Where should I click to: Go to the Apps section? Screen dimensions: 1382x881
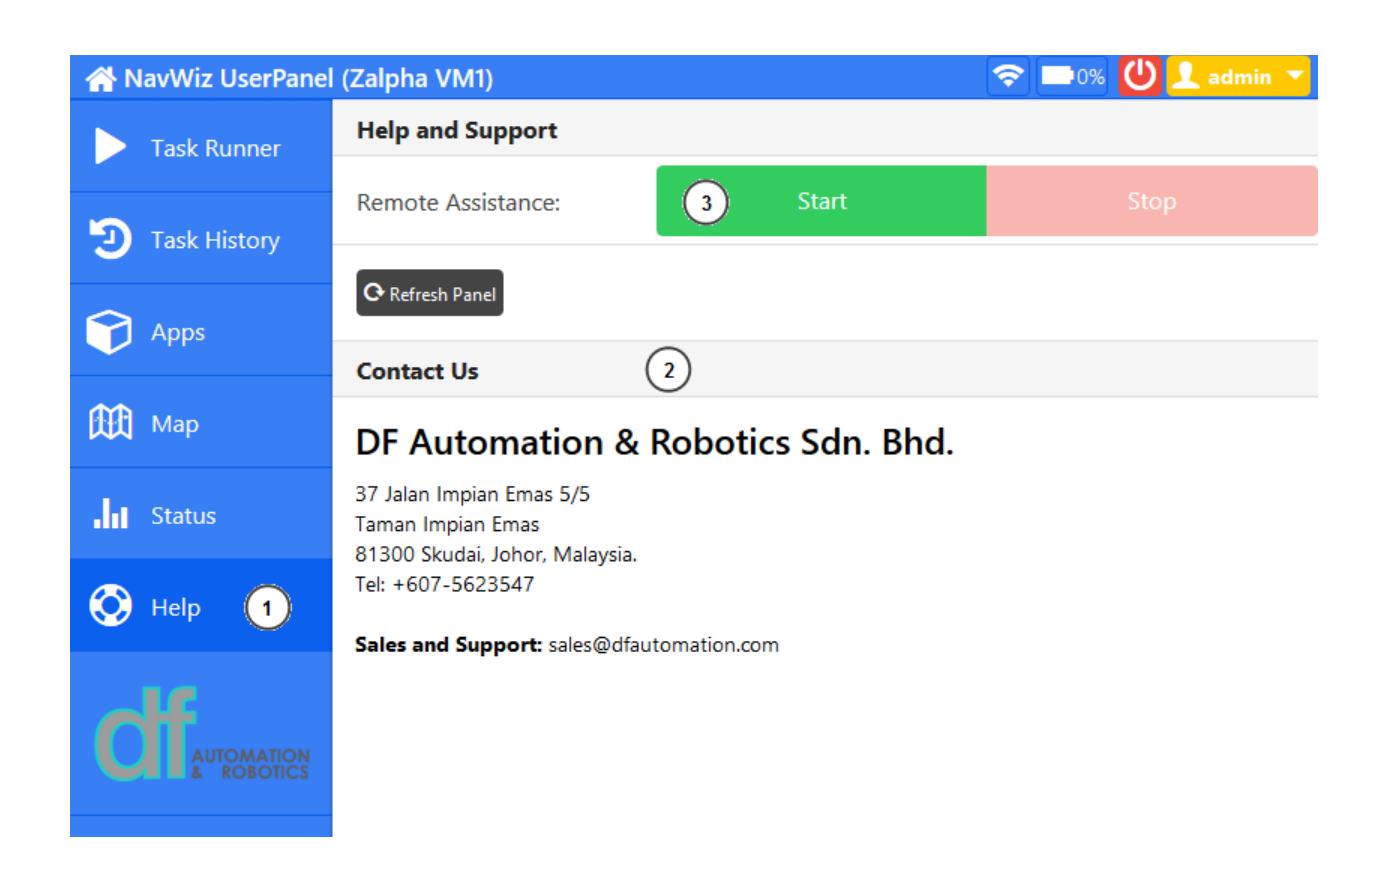coord(201,331)
